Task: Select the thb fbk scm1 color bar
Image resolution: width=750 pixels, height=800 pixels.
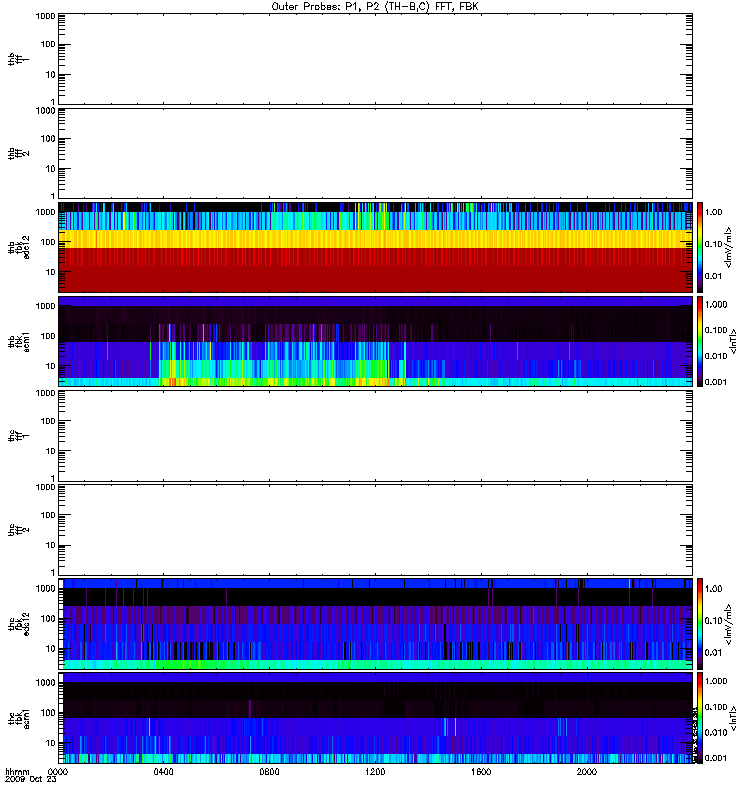Action: click(700, 341)
